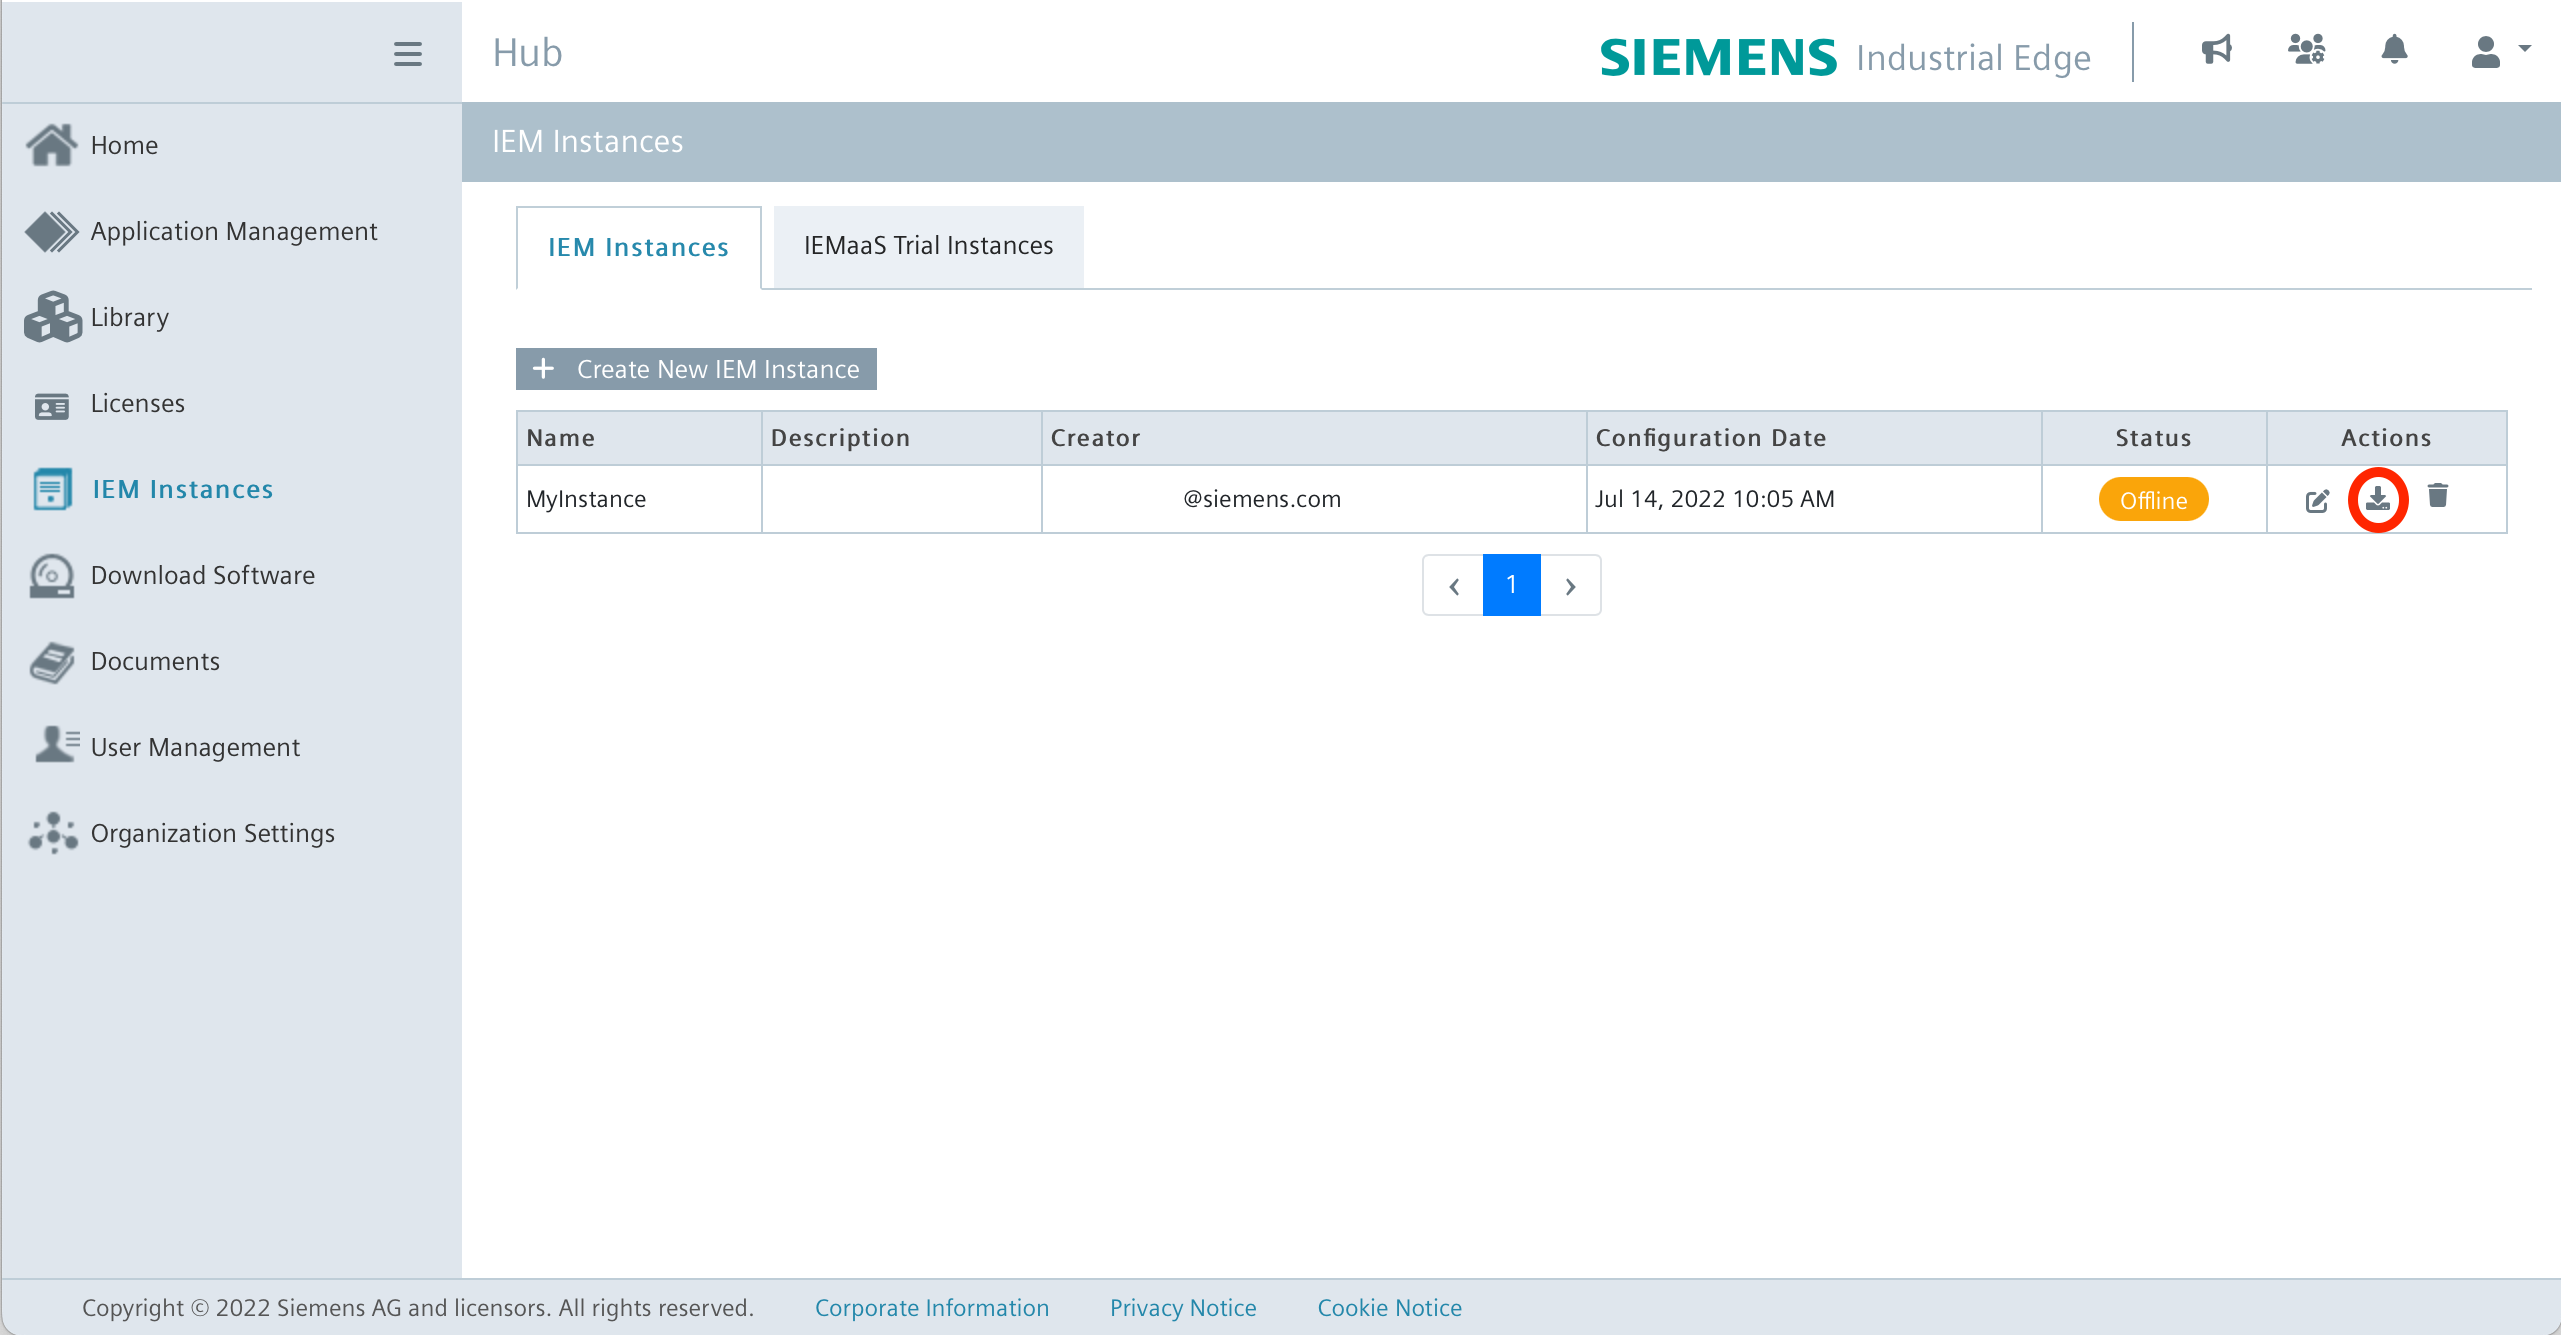
Task: Click the Offline status badge
Action: tap(2153, 500)
